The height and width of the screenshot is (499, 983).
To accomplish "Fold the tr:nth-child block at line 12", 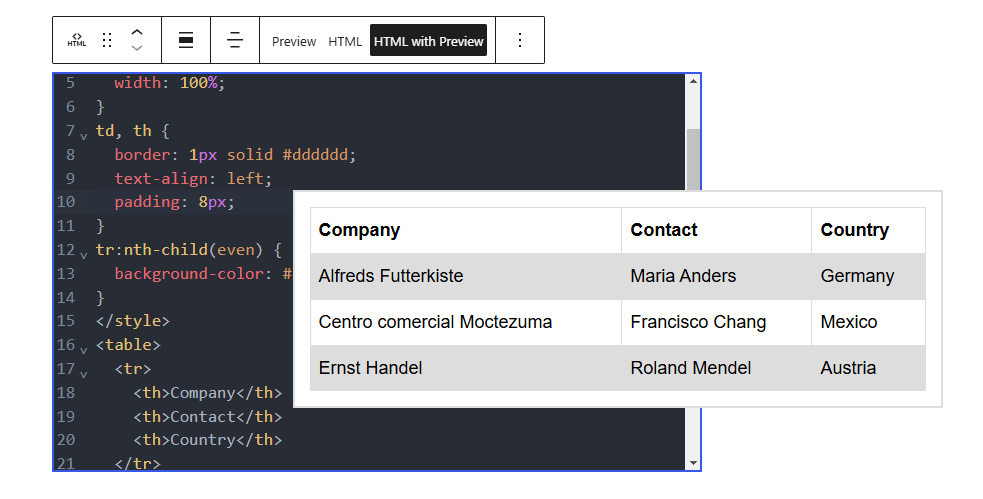I will (x=84, y=252).
